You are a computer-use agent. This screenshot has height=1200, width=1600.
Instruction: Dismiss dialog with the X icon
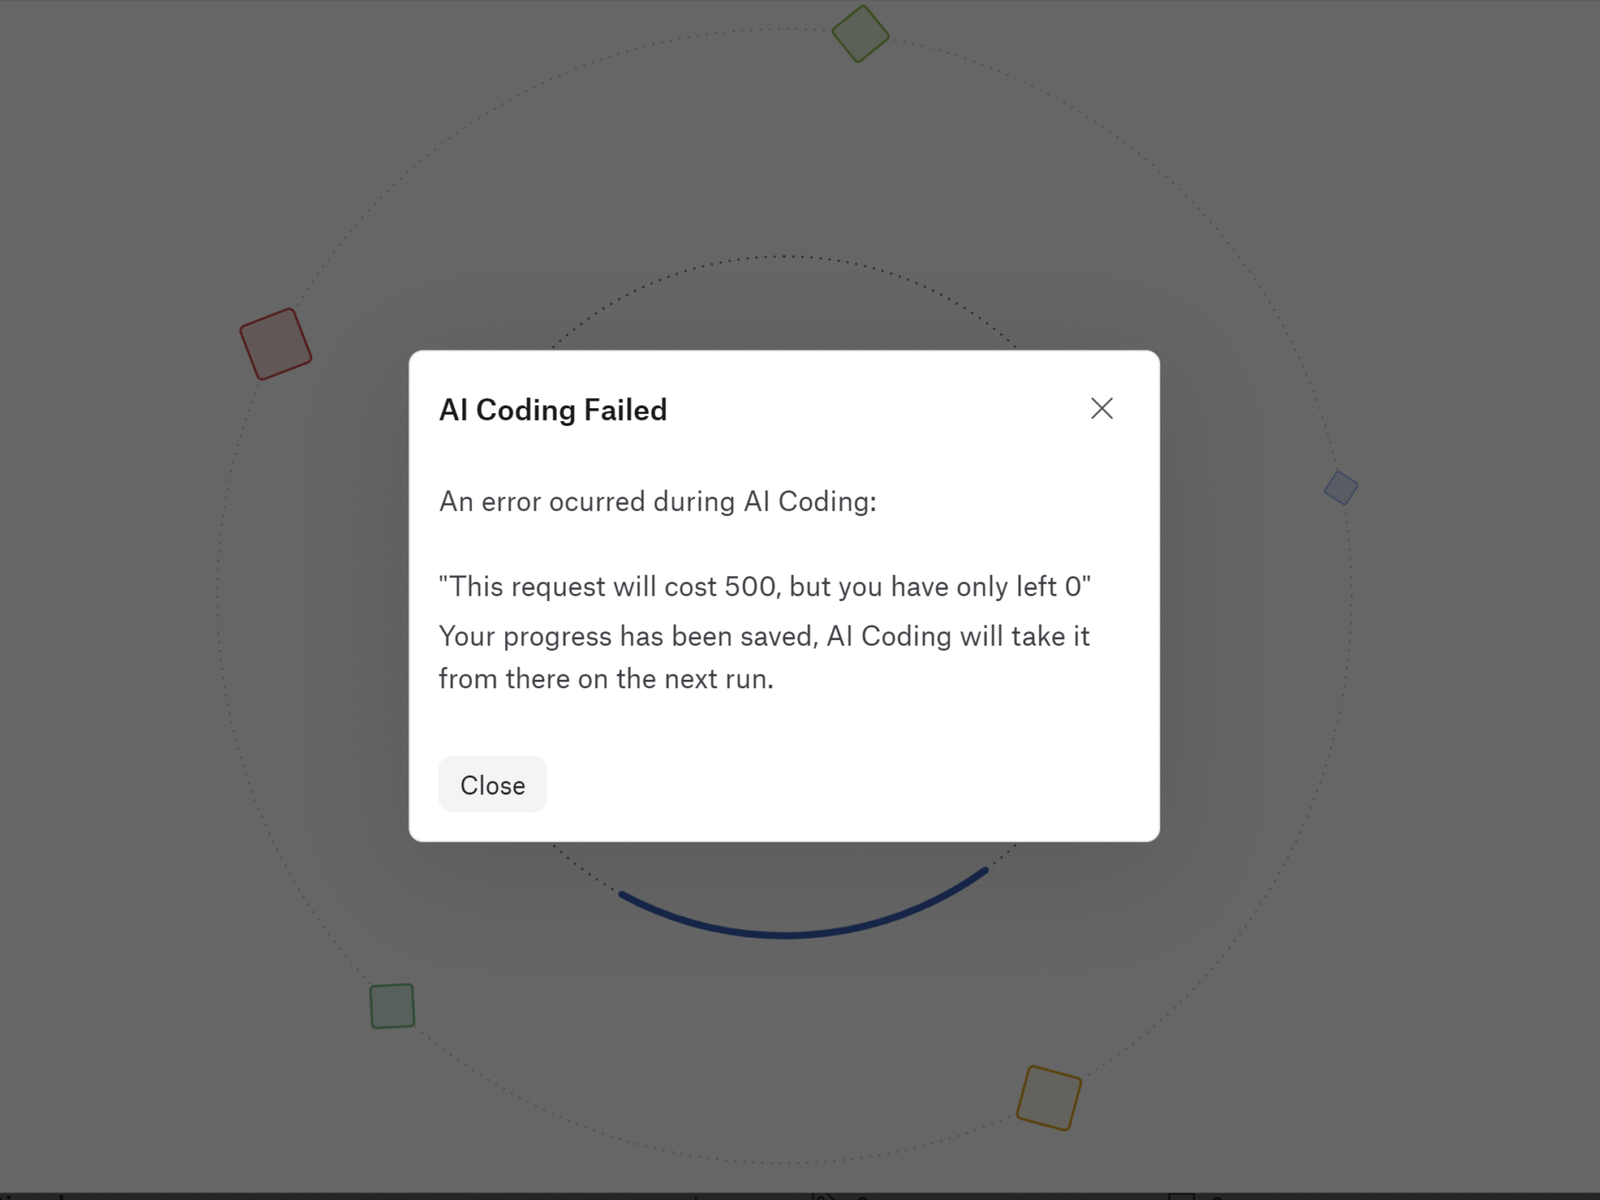click(1101, 408)
